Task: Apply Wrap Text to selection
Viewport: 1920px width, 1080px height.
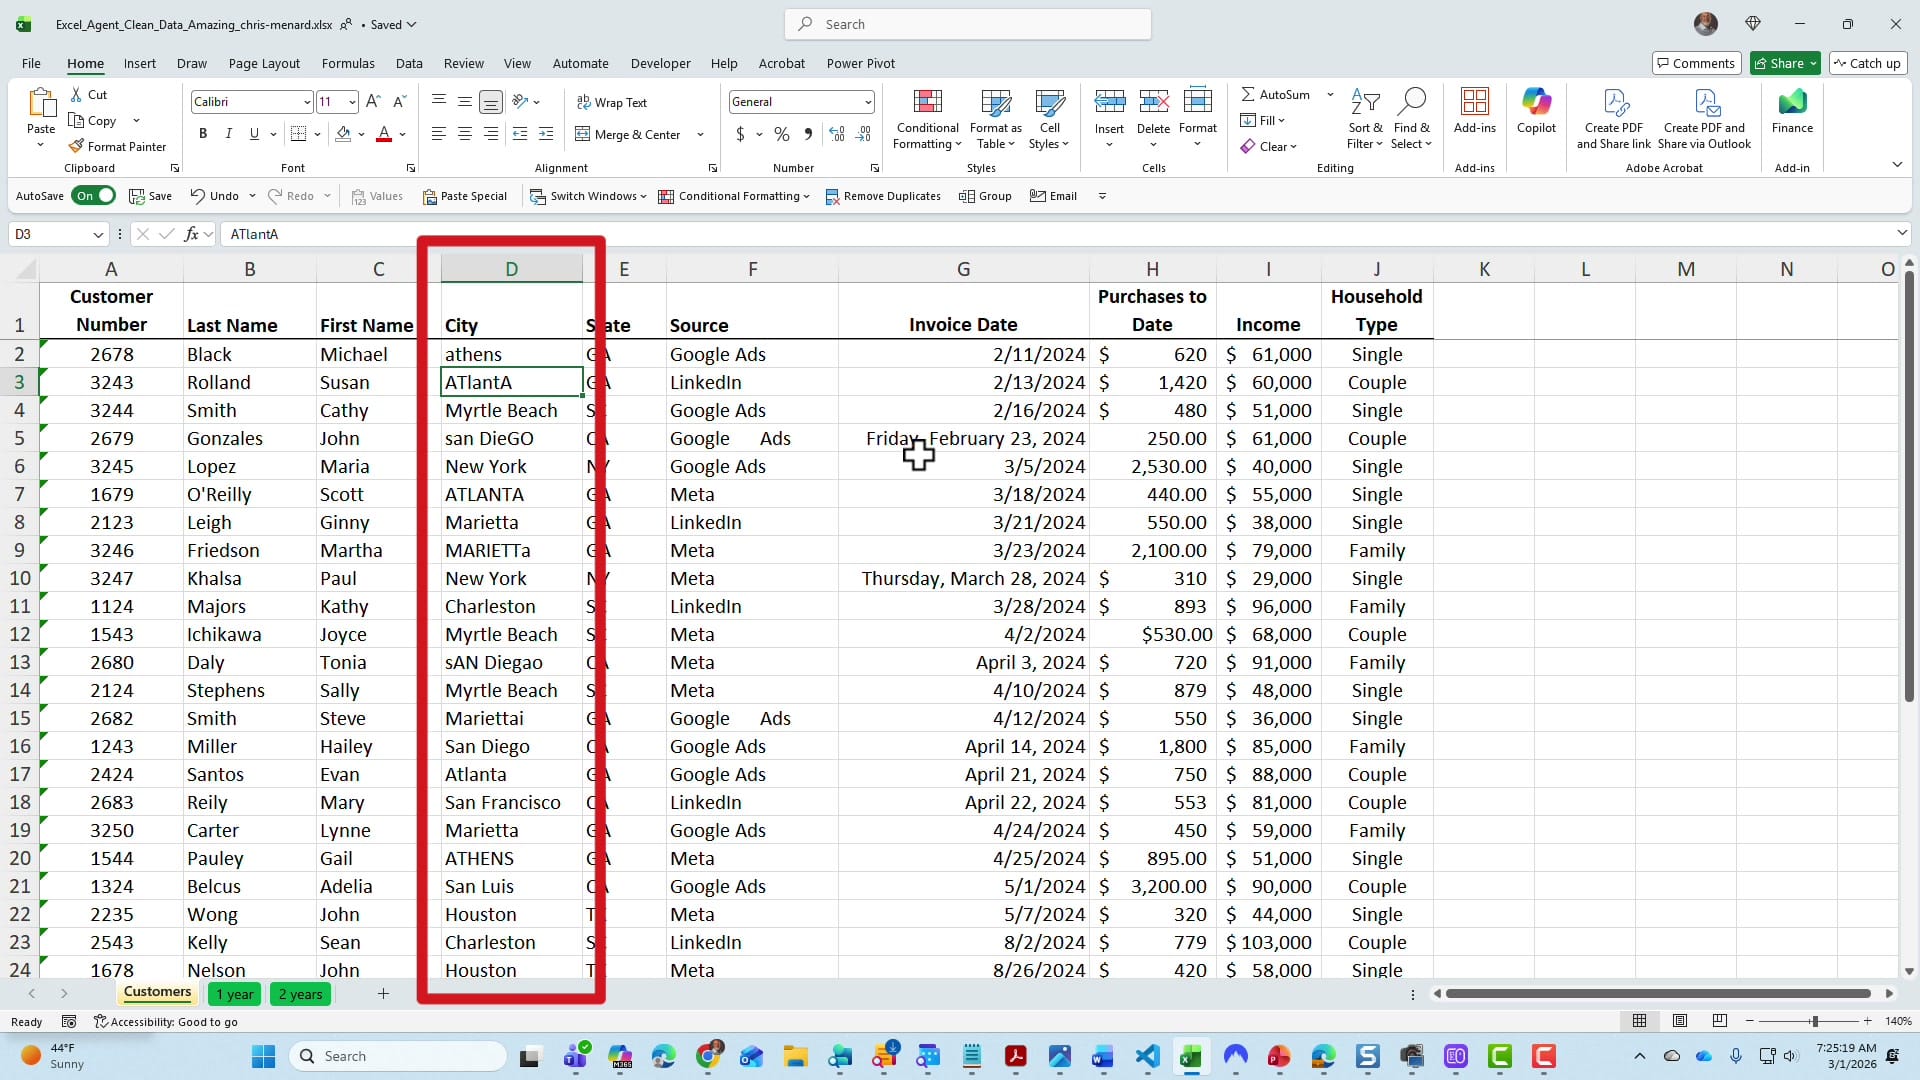Action: (613, 101)
